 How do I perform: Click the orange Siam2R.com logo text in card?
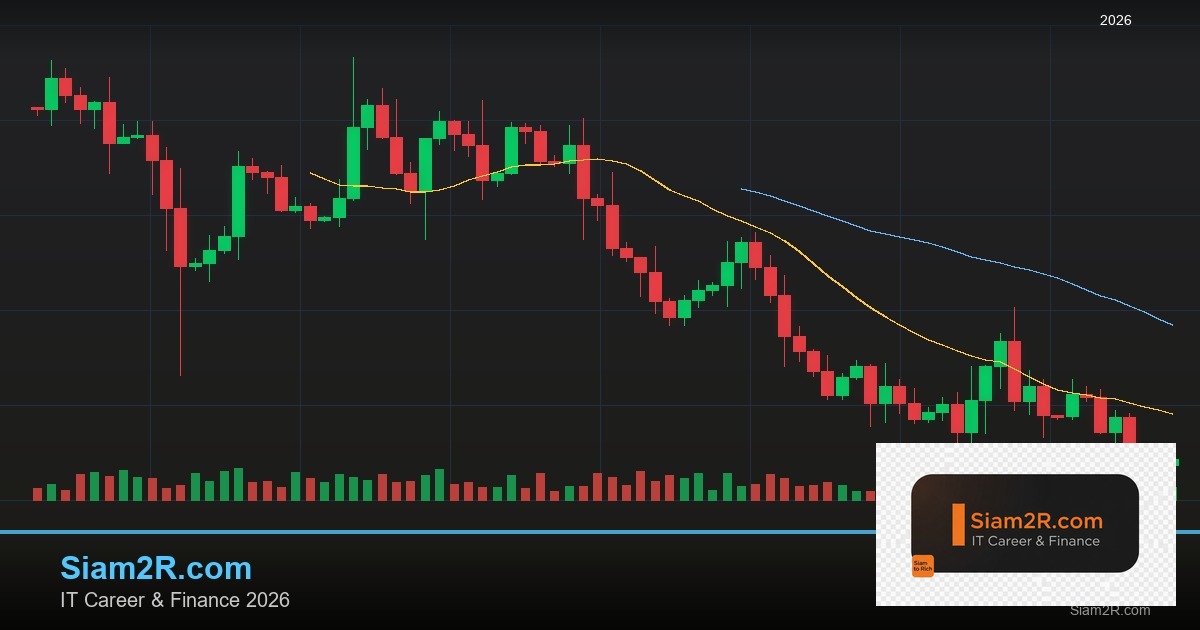pyautogui.click(x=1036, y=521)
